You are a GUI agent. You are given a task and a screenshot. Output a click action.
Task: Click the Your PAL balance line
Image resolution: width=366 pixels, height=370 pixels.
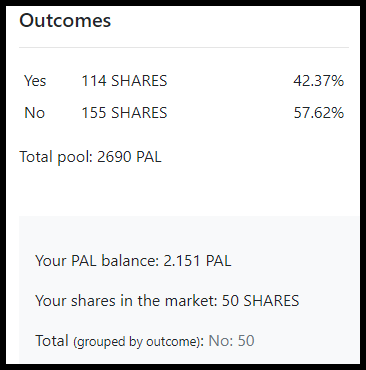coord(133,260)
